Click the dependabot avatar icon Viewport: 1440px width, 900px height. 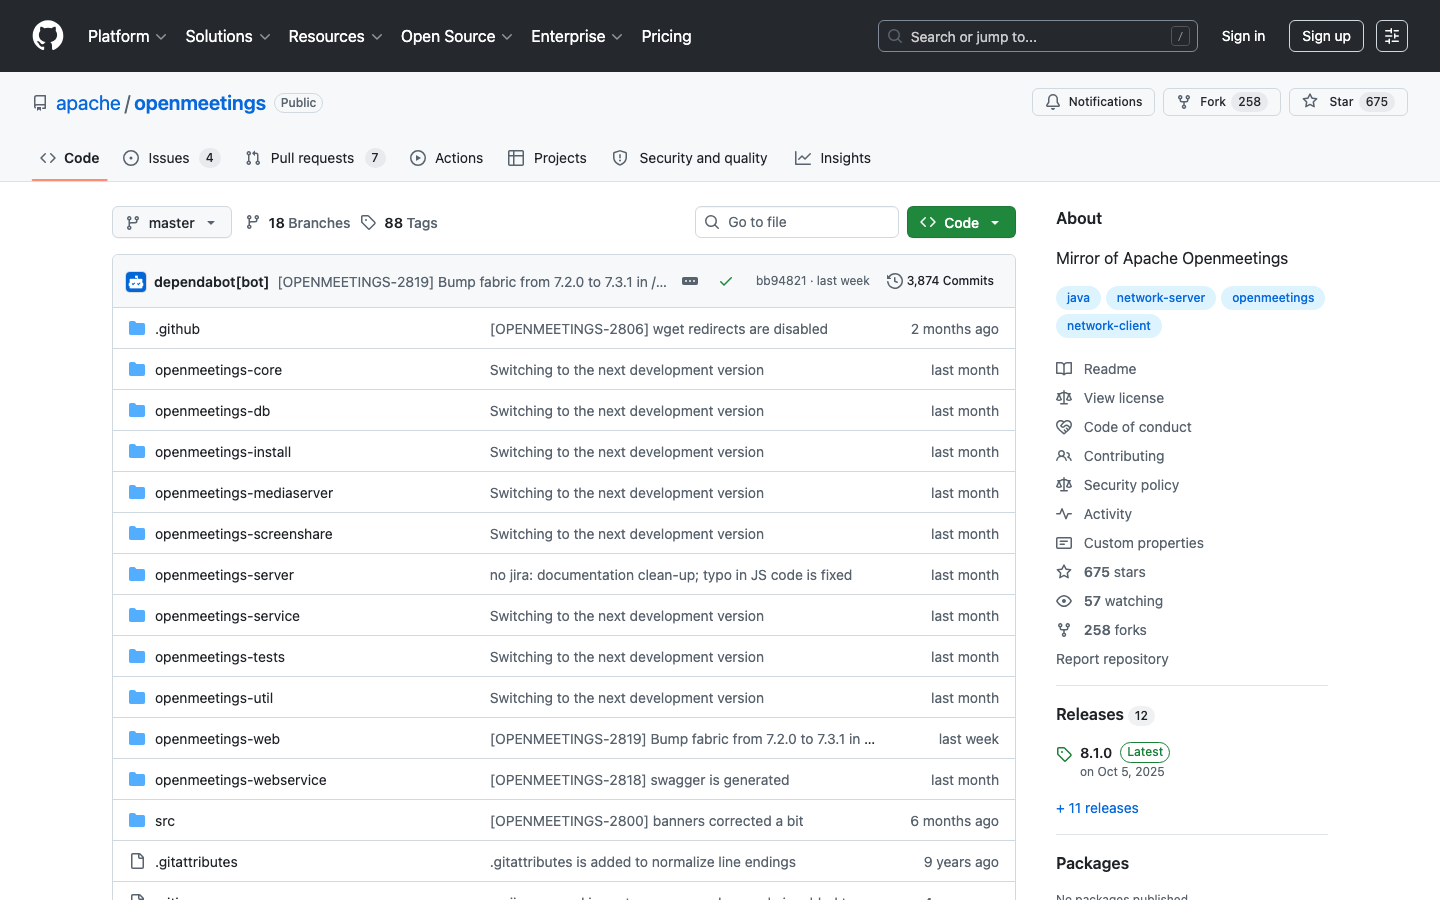pyautogui.click(x=136, y=282)
